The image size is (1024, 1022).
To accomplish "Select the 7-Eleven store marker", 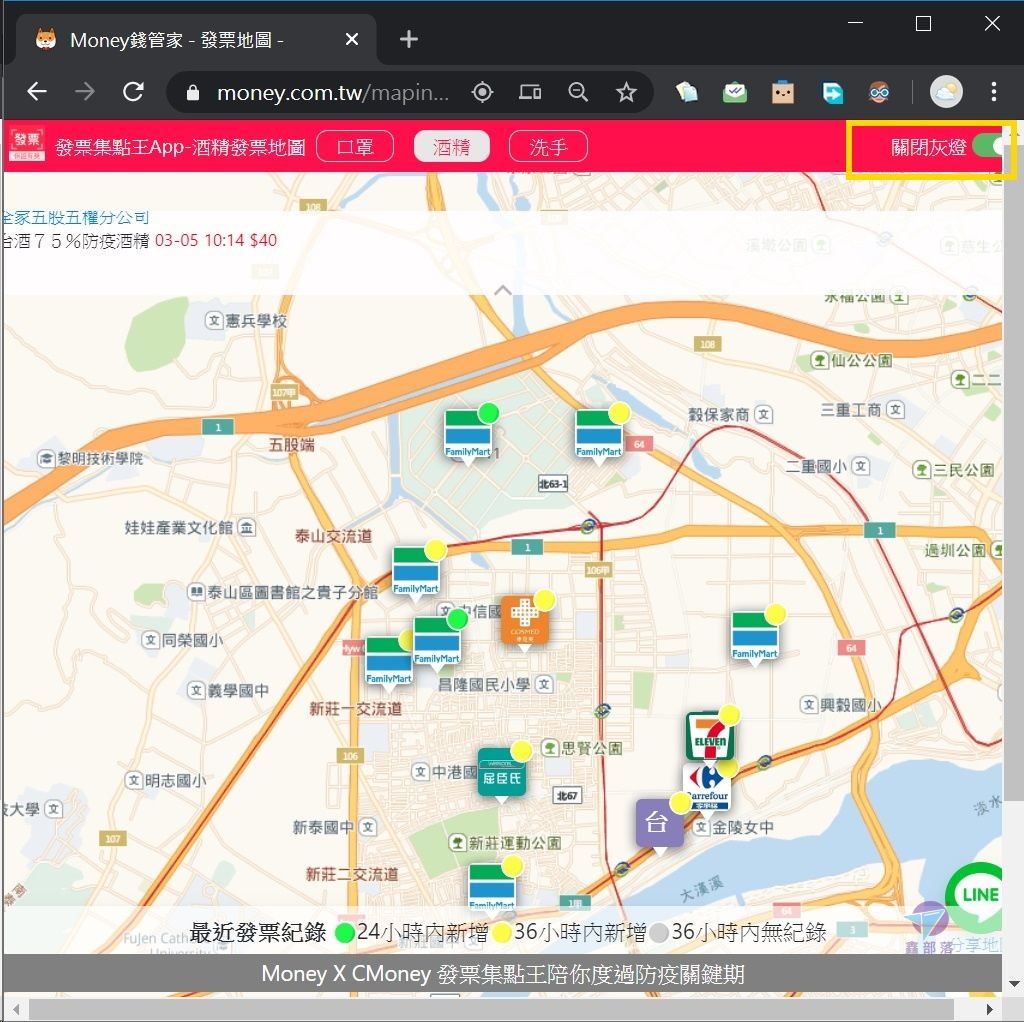I will pos(710,736).
